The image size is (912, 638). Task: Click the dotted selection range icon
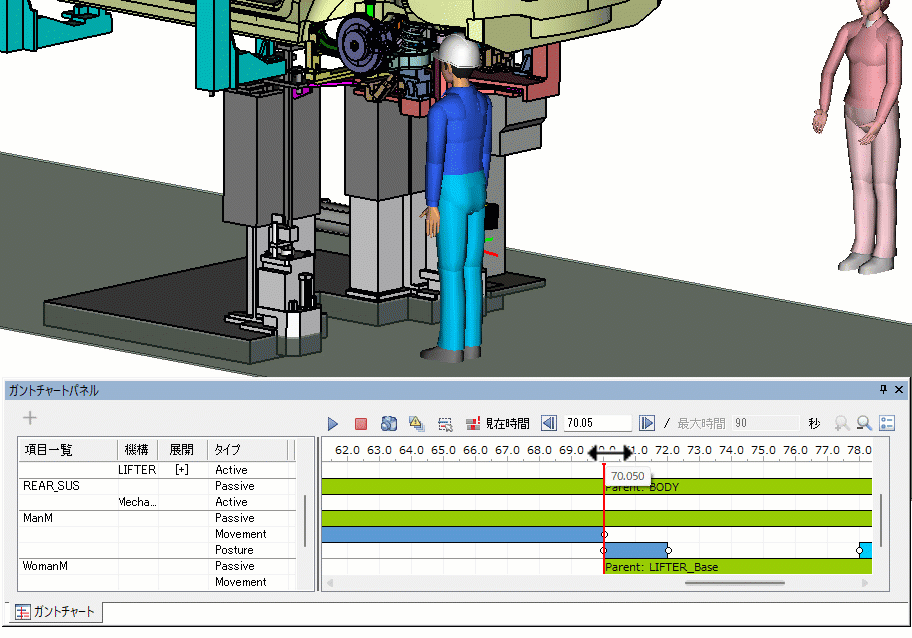click(x=445, y=424)
